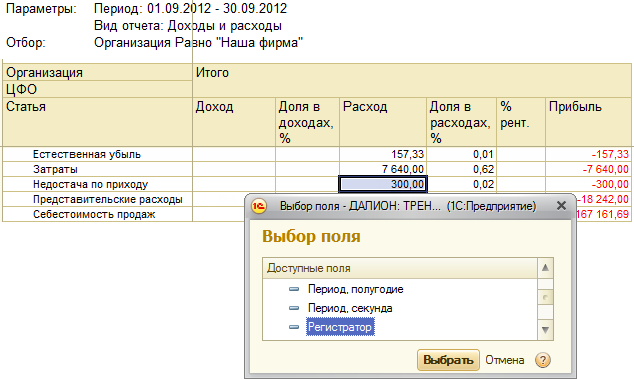Click the field icon beside Период, секунда
The image size is (634, 379).
click(294, 308)
